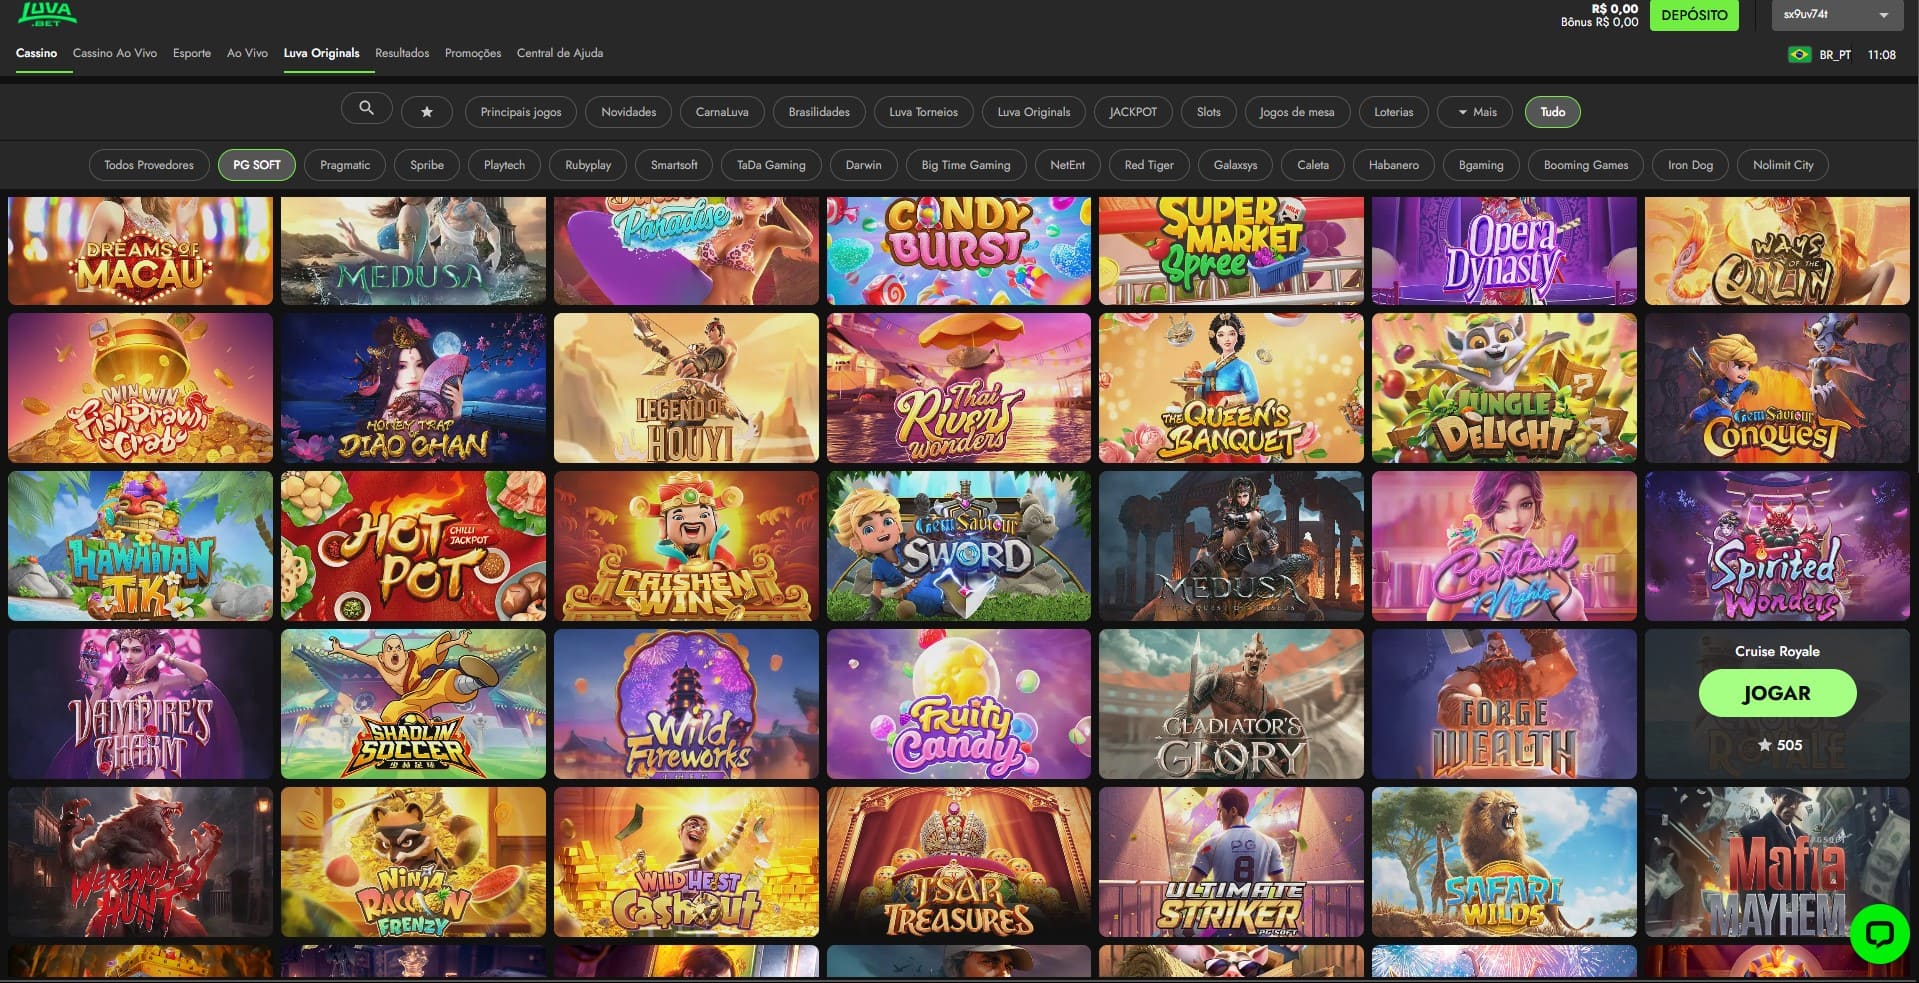Filter by Pragmatic provider
Image resolution: width=1919 pixels, height=983 pixels.
345,165
